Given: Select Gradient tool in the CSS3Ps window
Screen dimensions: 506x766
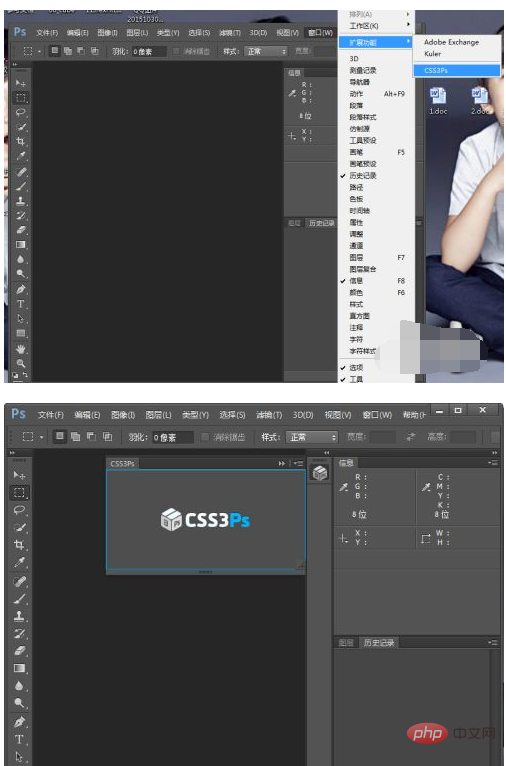Looking at the screenshot, I should tap(20, 668).
